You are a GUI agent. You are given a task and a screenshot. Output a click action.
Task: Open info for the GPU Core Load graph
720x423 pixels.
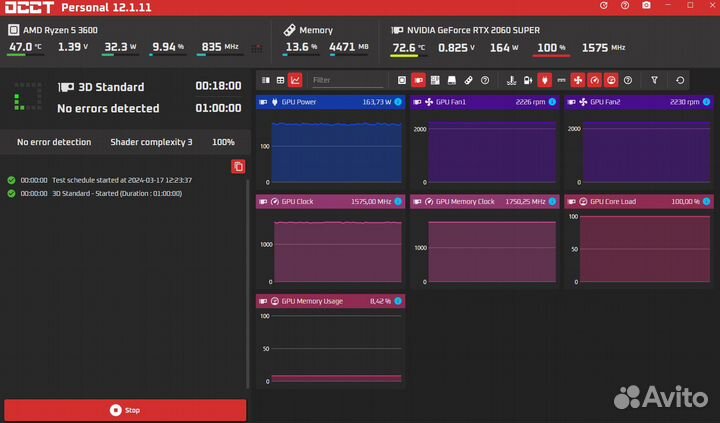pos(707,201)
